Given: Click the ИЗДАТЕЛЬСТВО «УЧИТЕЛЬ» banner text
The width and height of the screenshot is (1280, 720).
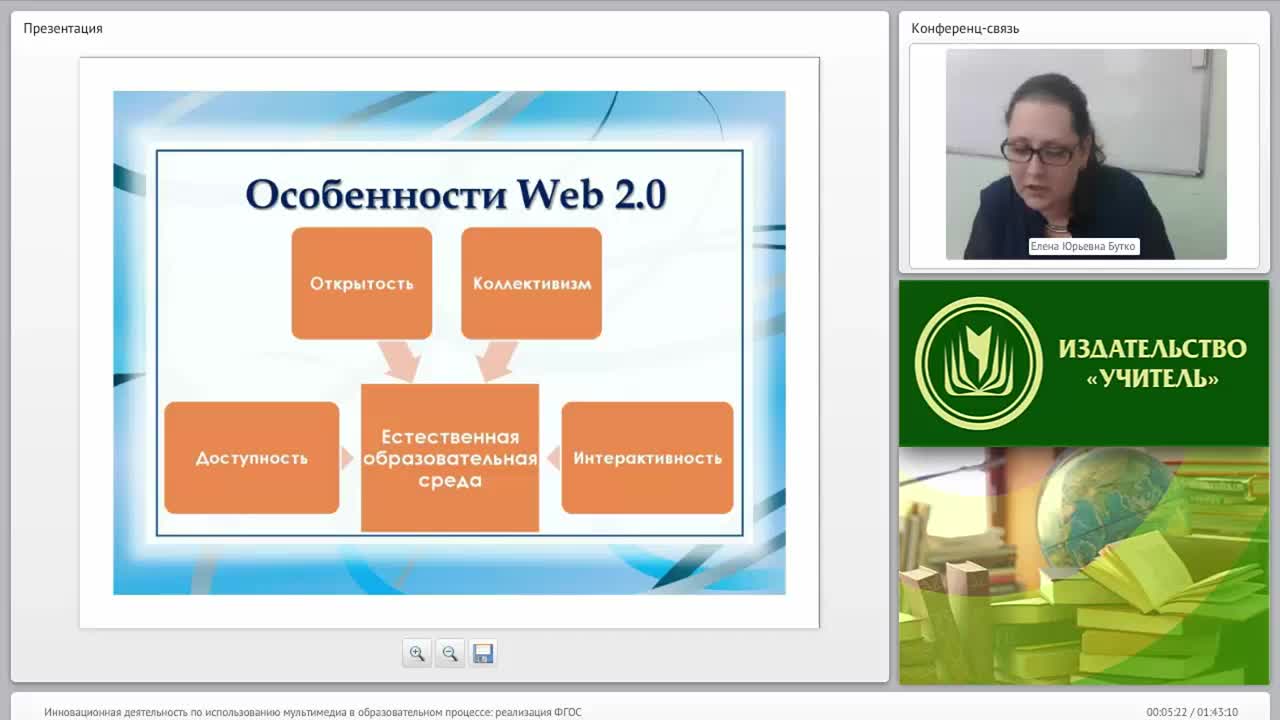Looking at the screenshot, I should [x=1152, y=363].
